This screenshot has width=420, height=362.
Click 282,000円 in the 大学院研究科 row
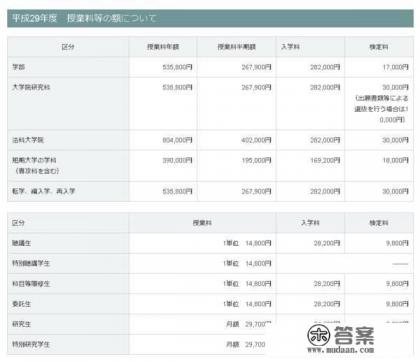(325, 87)
